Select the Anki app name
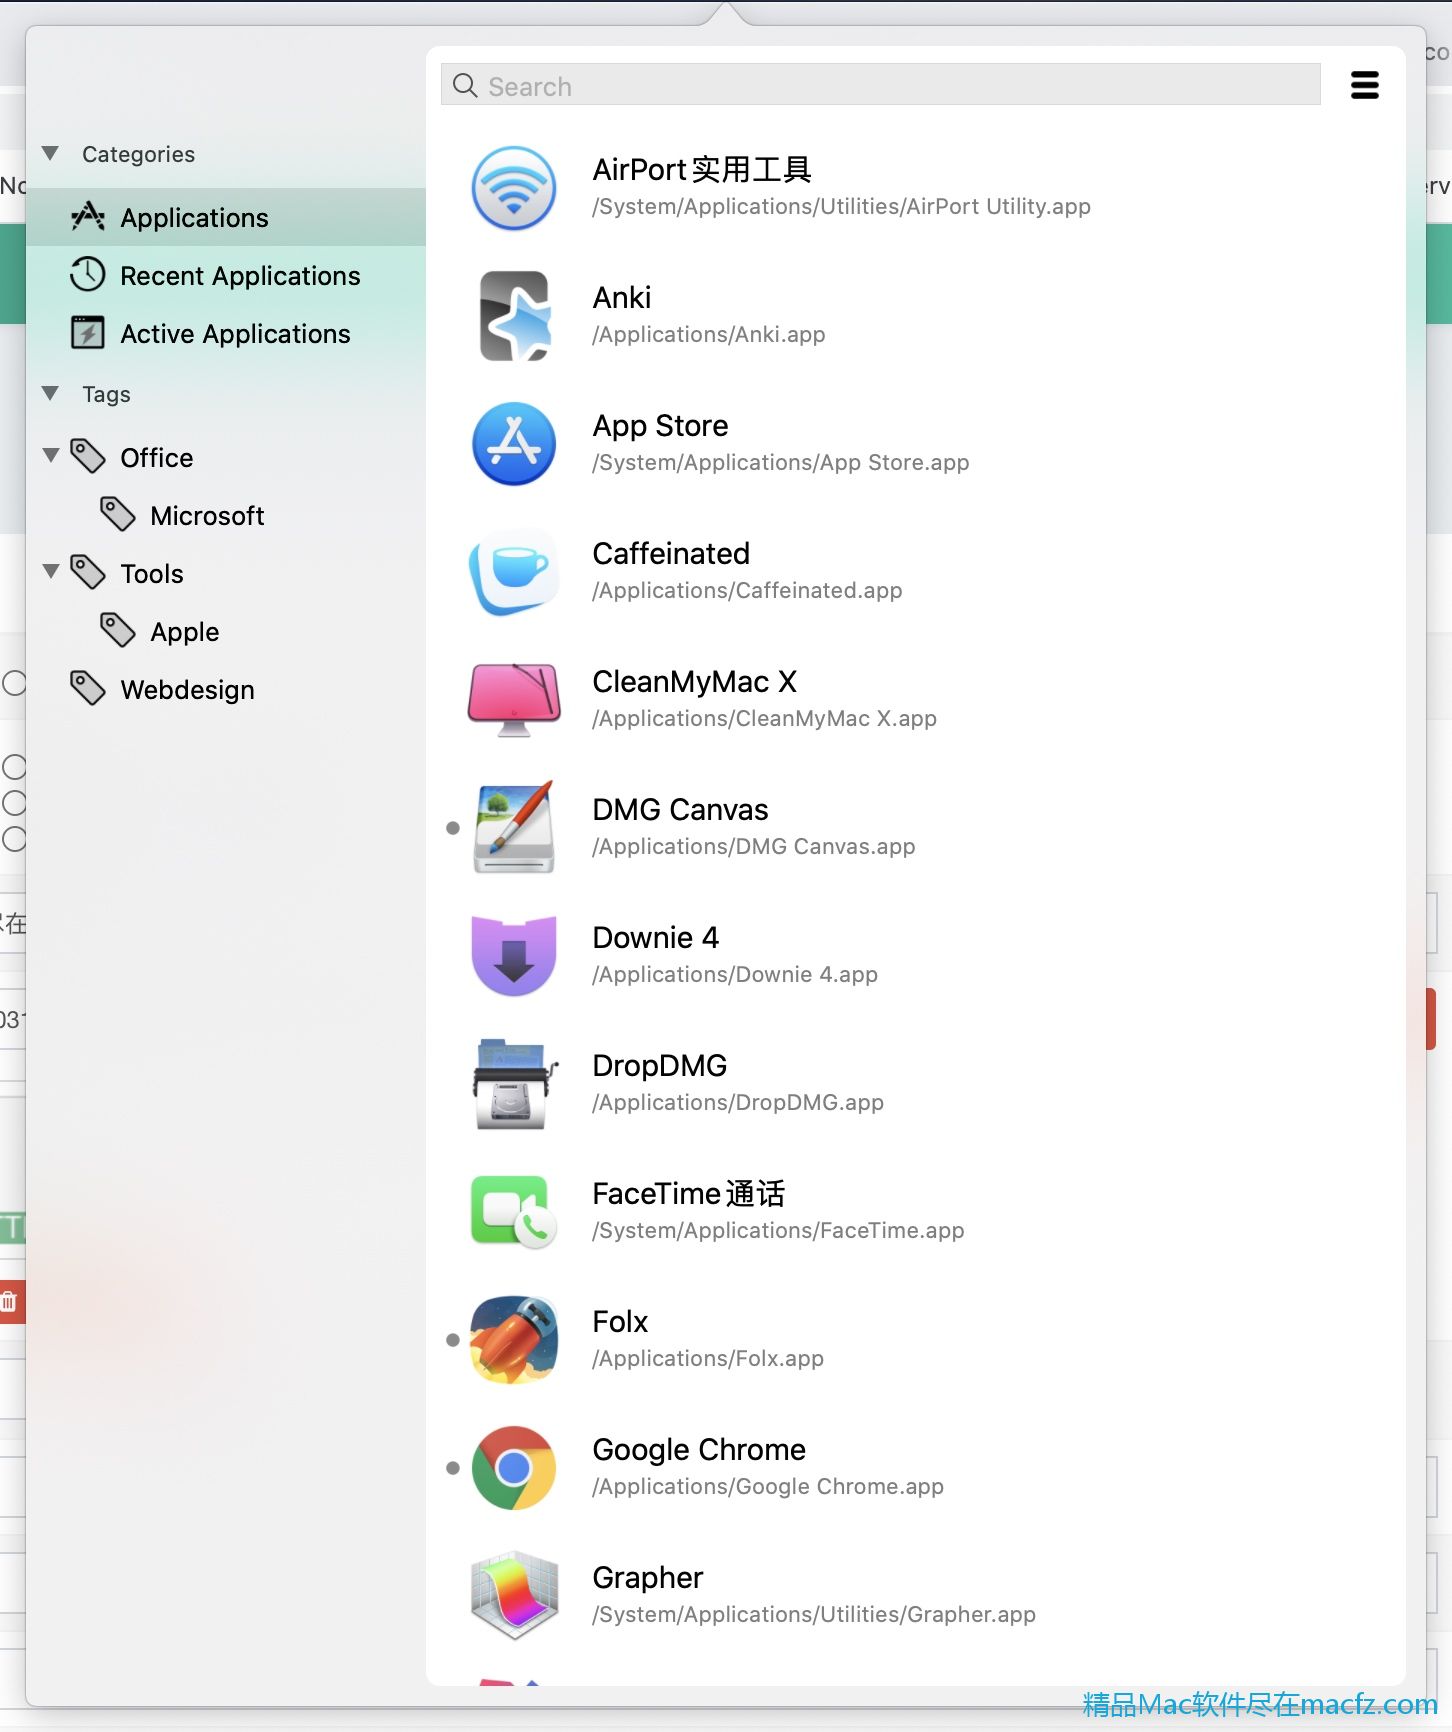The height and width of the screenshot is (1732, 1452). 622,297
